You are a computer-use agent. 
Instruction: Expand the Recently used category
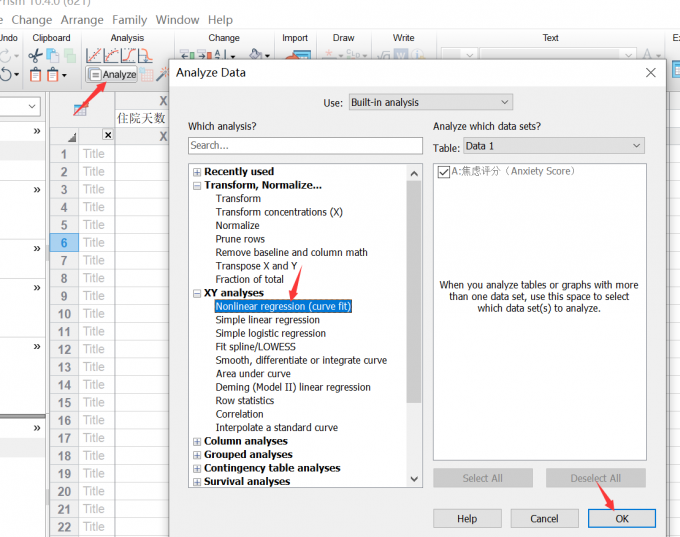click(x=196, y=172)
